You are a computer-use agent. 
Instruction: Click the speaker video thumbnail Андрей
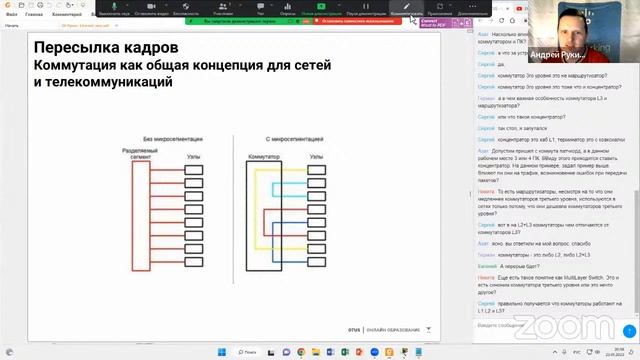pos(584,31)
